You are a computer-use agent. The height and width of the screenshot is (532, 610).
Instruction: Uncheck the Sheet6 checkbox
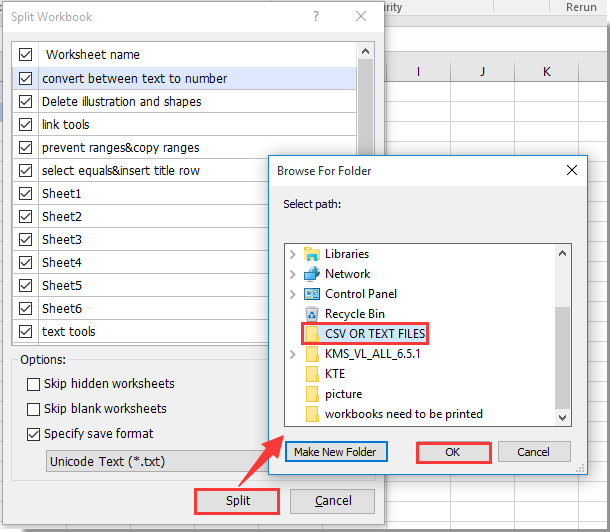coord(26,308)
